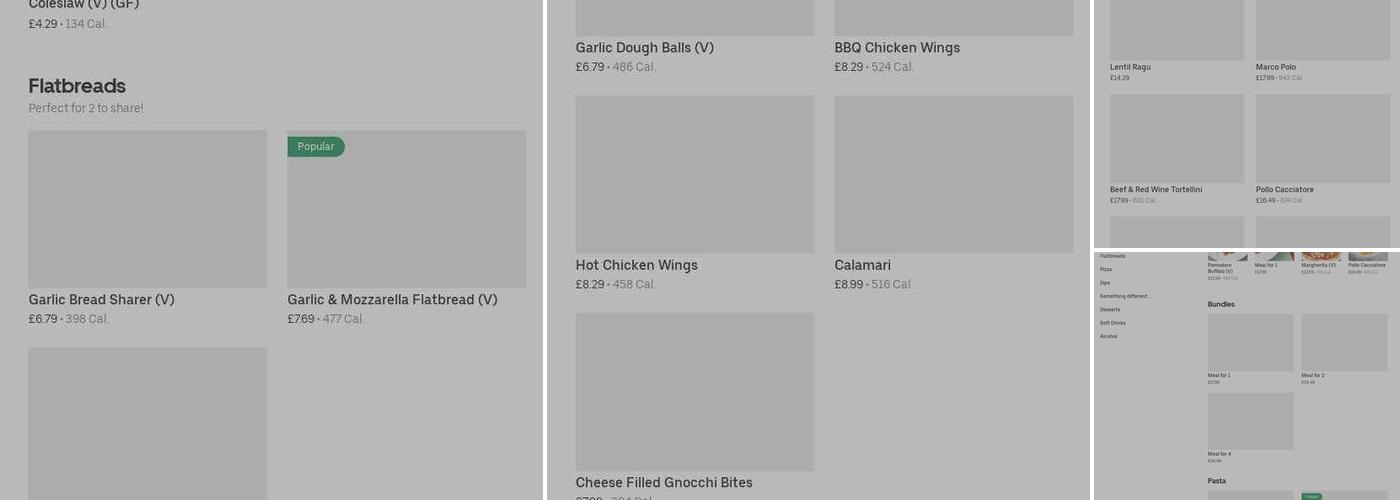Viewport: 1400px width, 500px height.
Task: Select Garlic & Mozzarella Flatbread (V) title
Action: 392,300
